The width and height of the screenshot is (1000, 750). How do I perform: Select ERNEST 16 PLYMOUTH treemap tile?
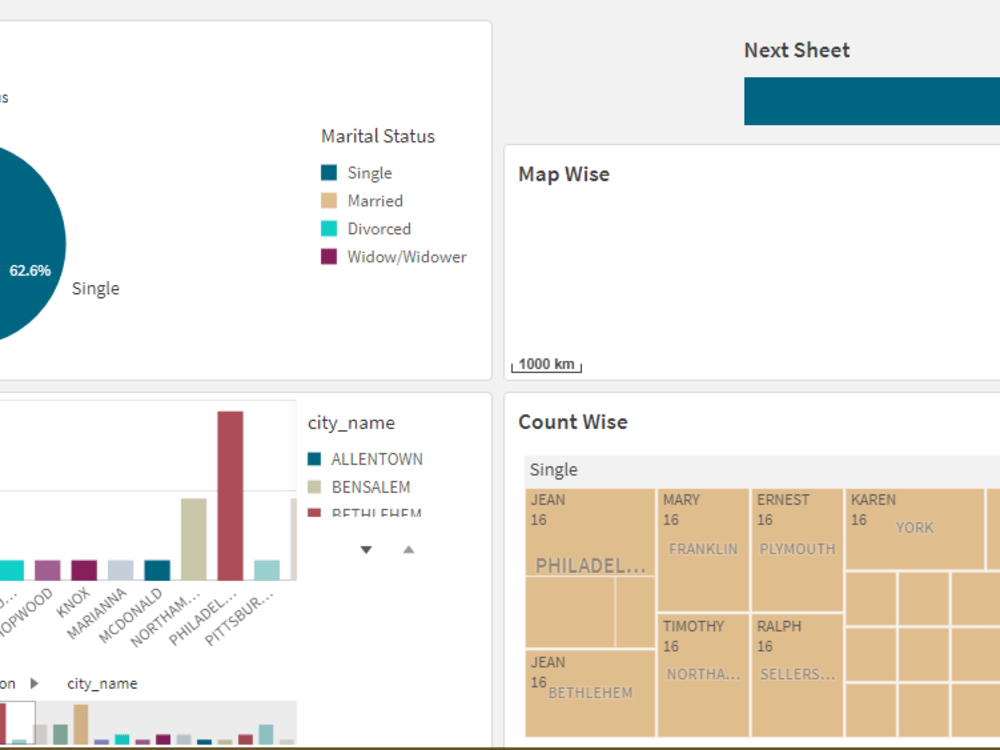coord(797,550)
